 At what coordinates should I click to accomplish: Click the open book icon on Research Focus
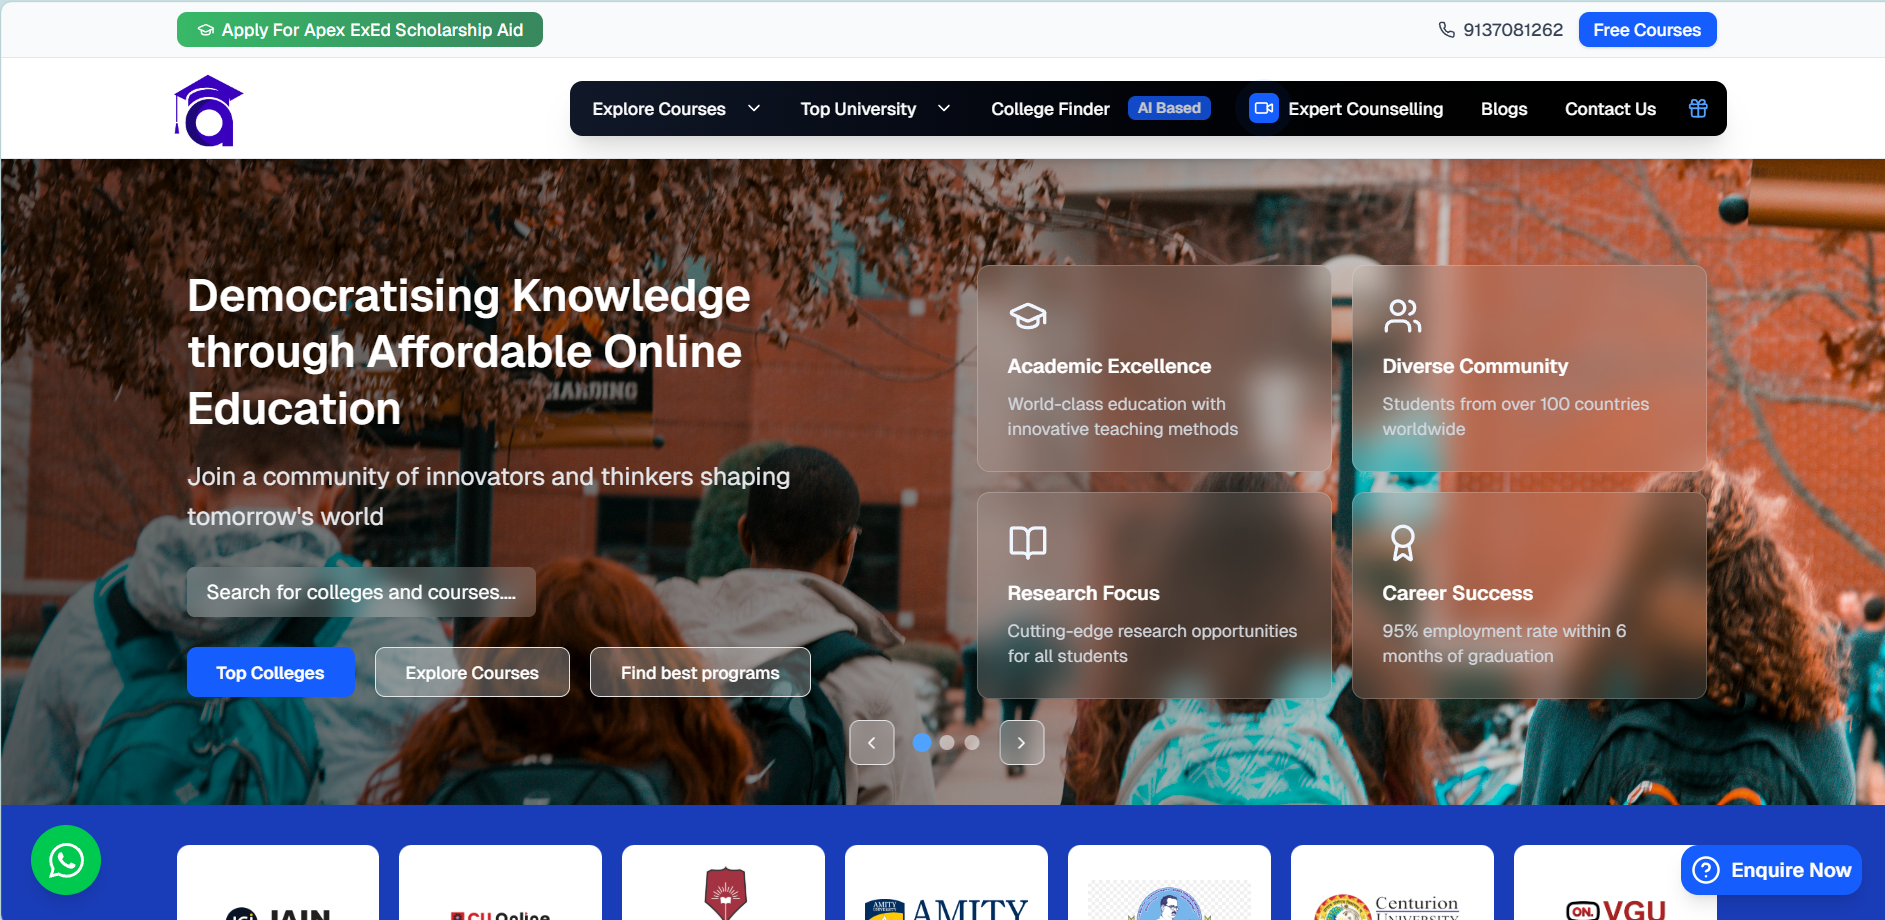(x=1027, y=543)
